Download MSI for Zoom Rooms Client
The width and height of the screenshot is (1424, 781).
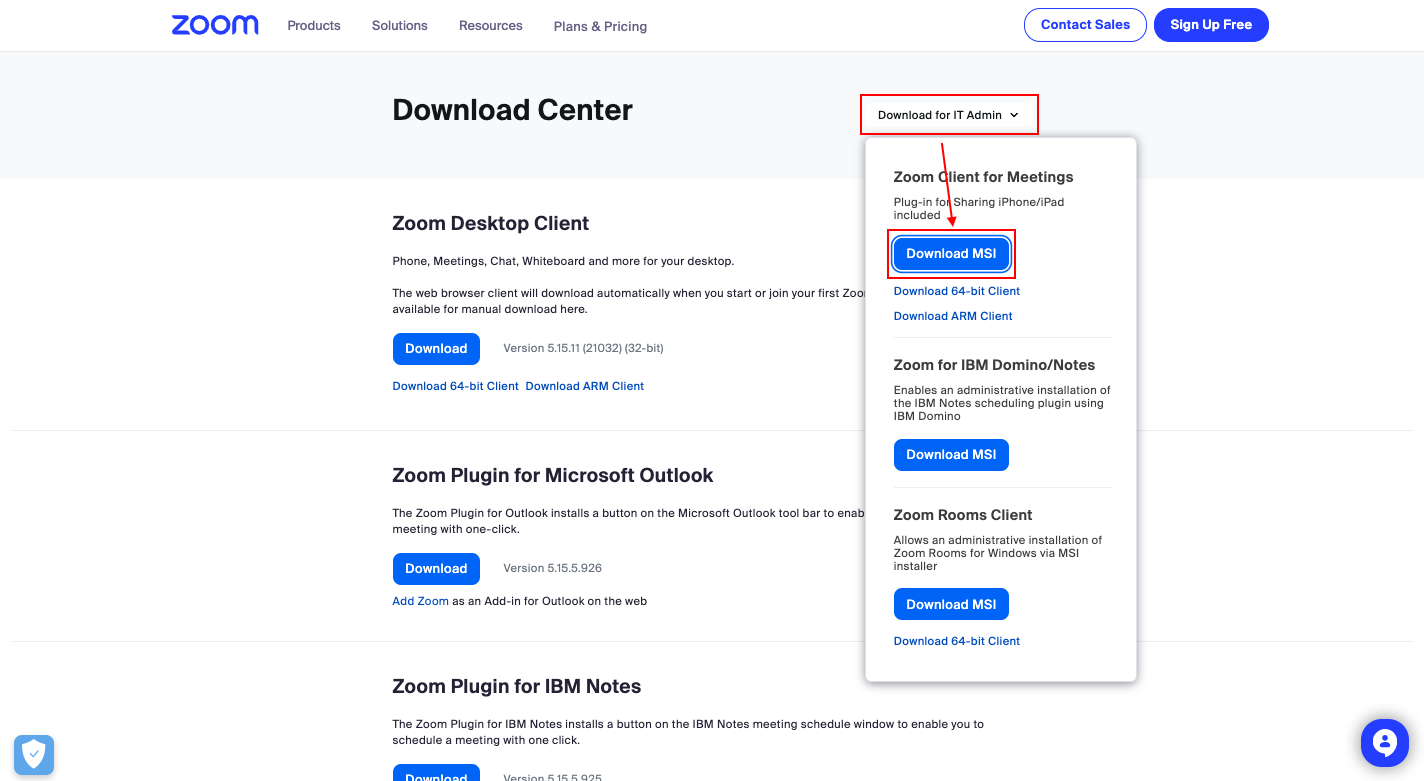[951, 605]
